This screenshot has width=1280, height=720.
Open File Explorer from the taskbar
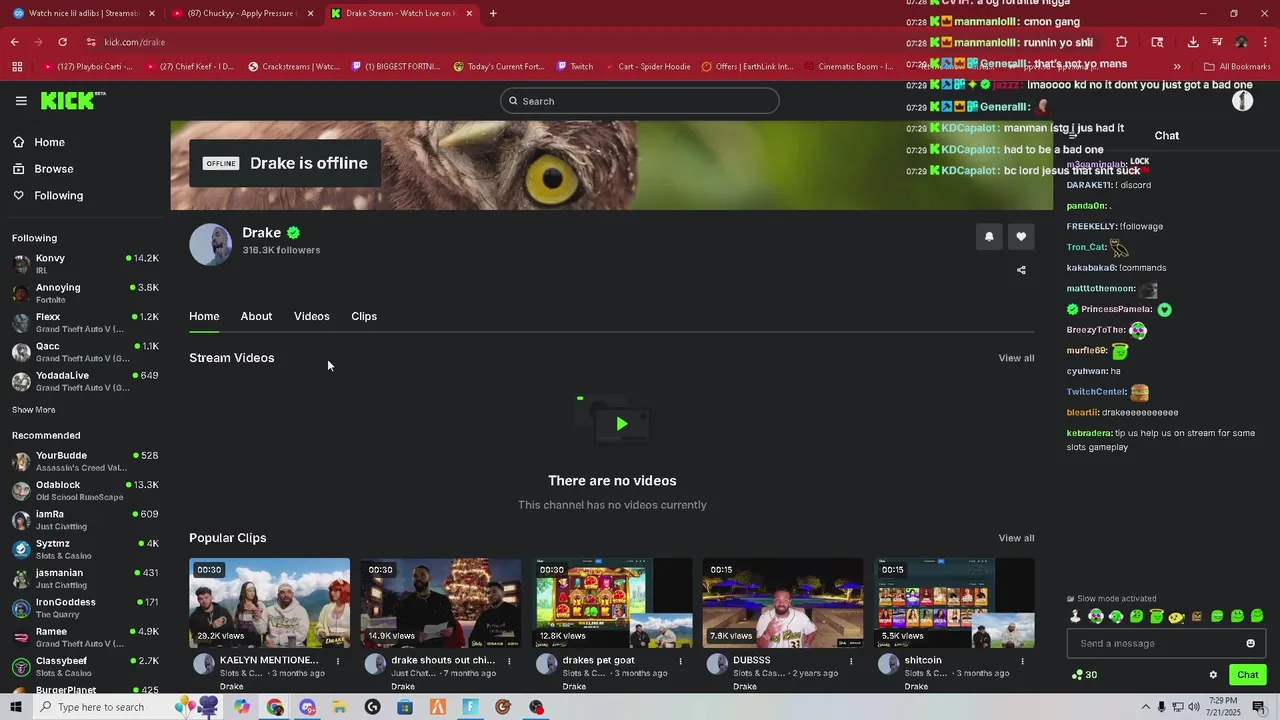coord(339,707)
